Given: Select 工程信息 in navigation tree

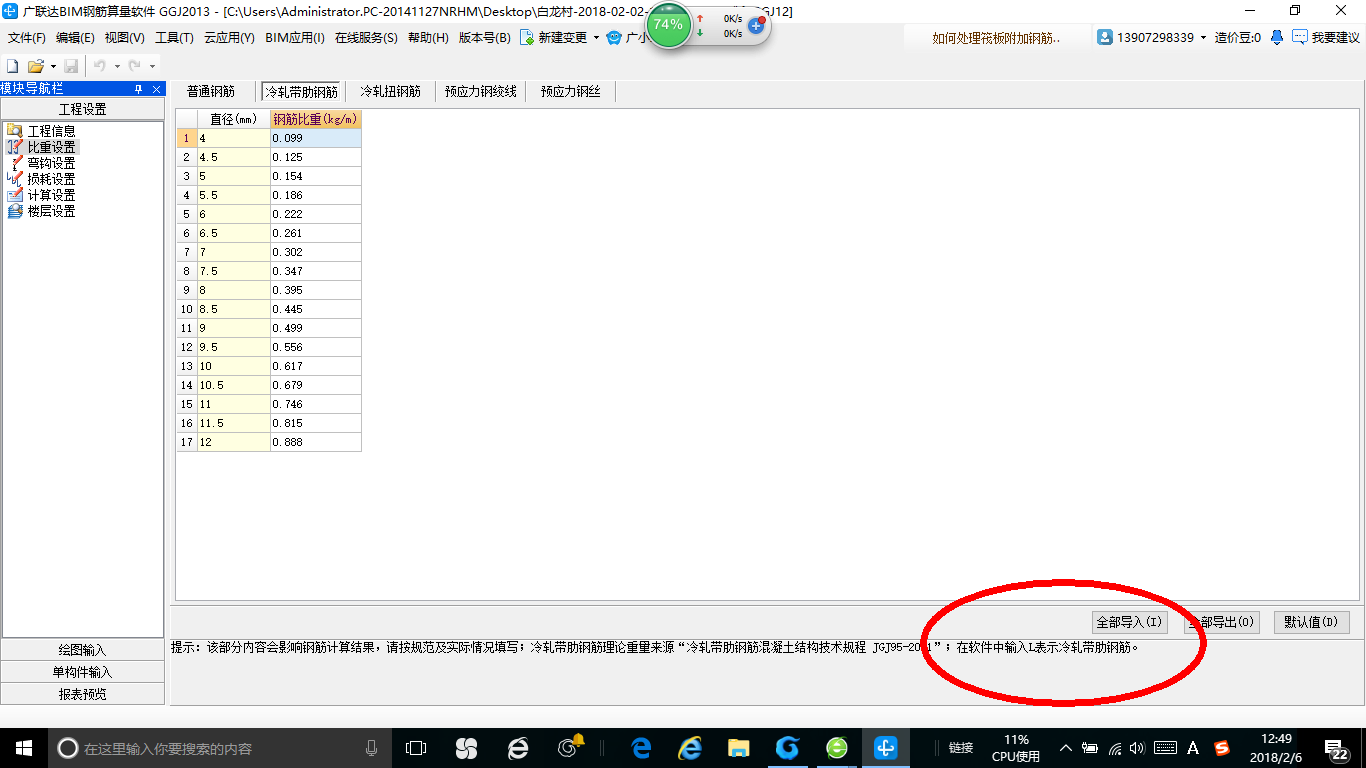Looking at the screenshot, I should pyautogui.click(x=51, y=131).
